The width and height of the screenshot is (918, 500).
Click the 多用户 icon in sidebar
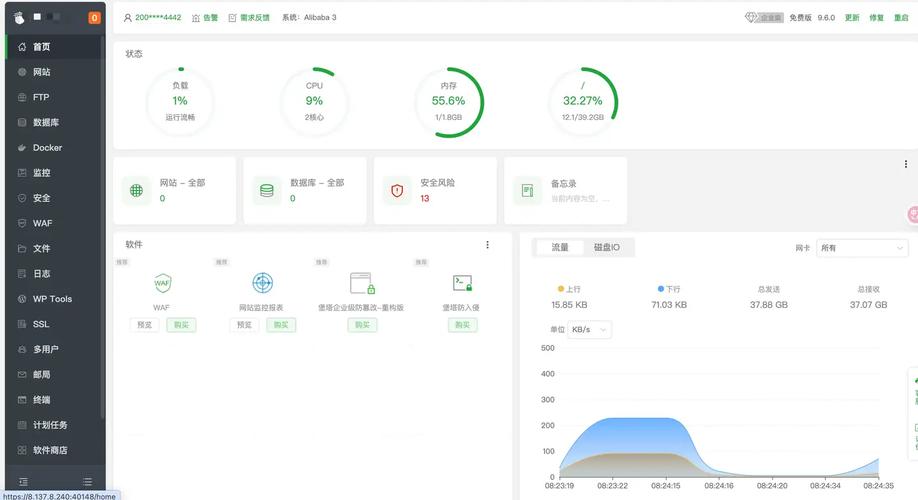22,349
